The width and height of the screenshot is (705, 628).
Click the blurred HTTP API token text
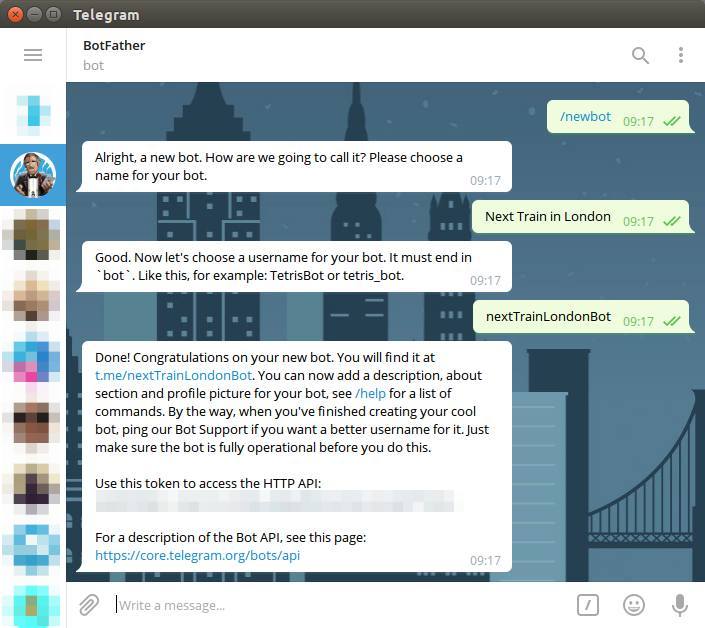(x=275, y=501)
